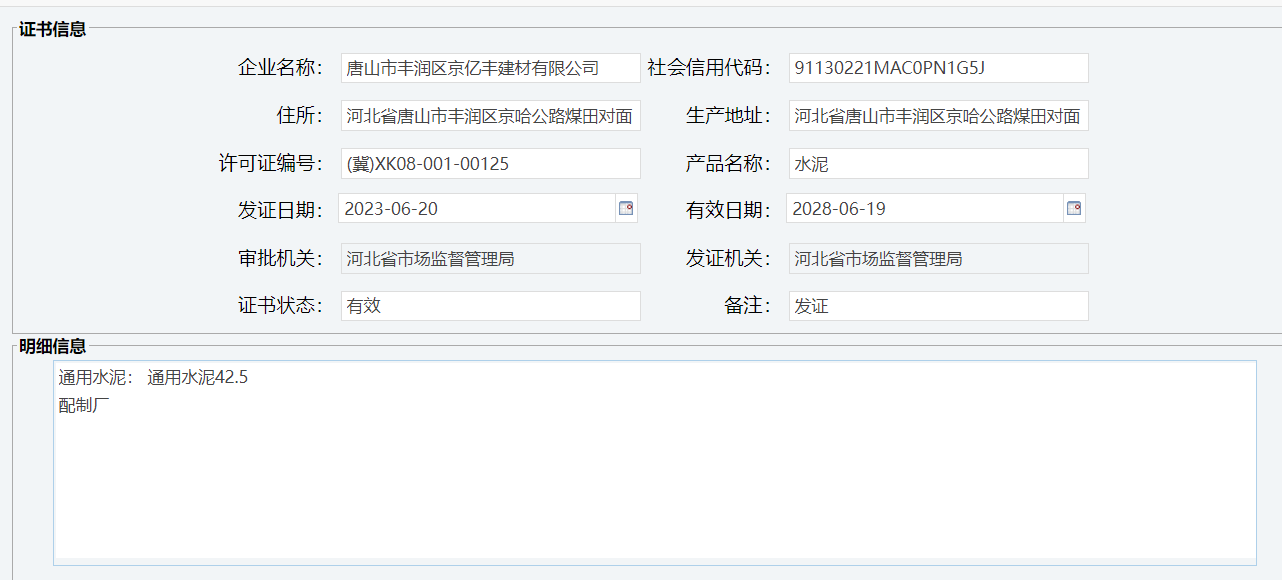Open the 有效日期 calendar picker icon

(1074, 209)
